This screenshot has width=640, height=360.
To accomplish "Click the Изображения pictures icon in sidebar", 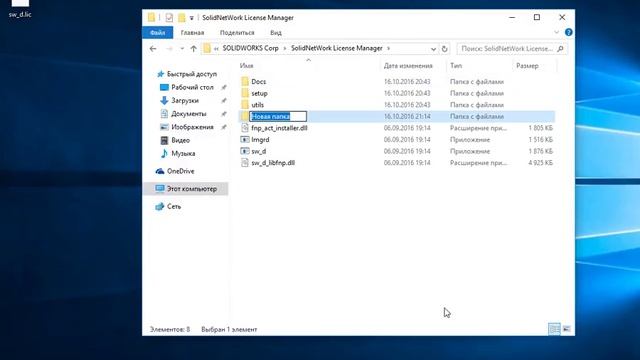I will pos(164,127).
